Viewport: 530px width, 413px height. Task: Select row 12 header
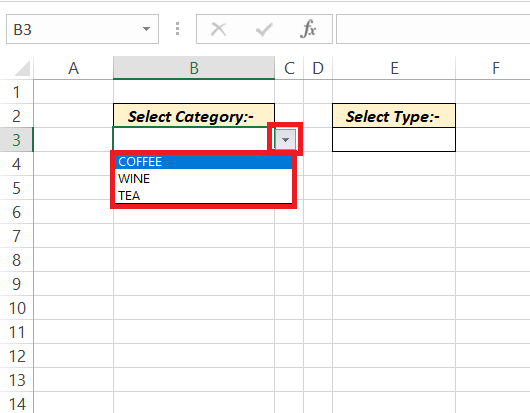click(17, 356)
